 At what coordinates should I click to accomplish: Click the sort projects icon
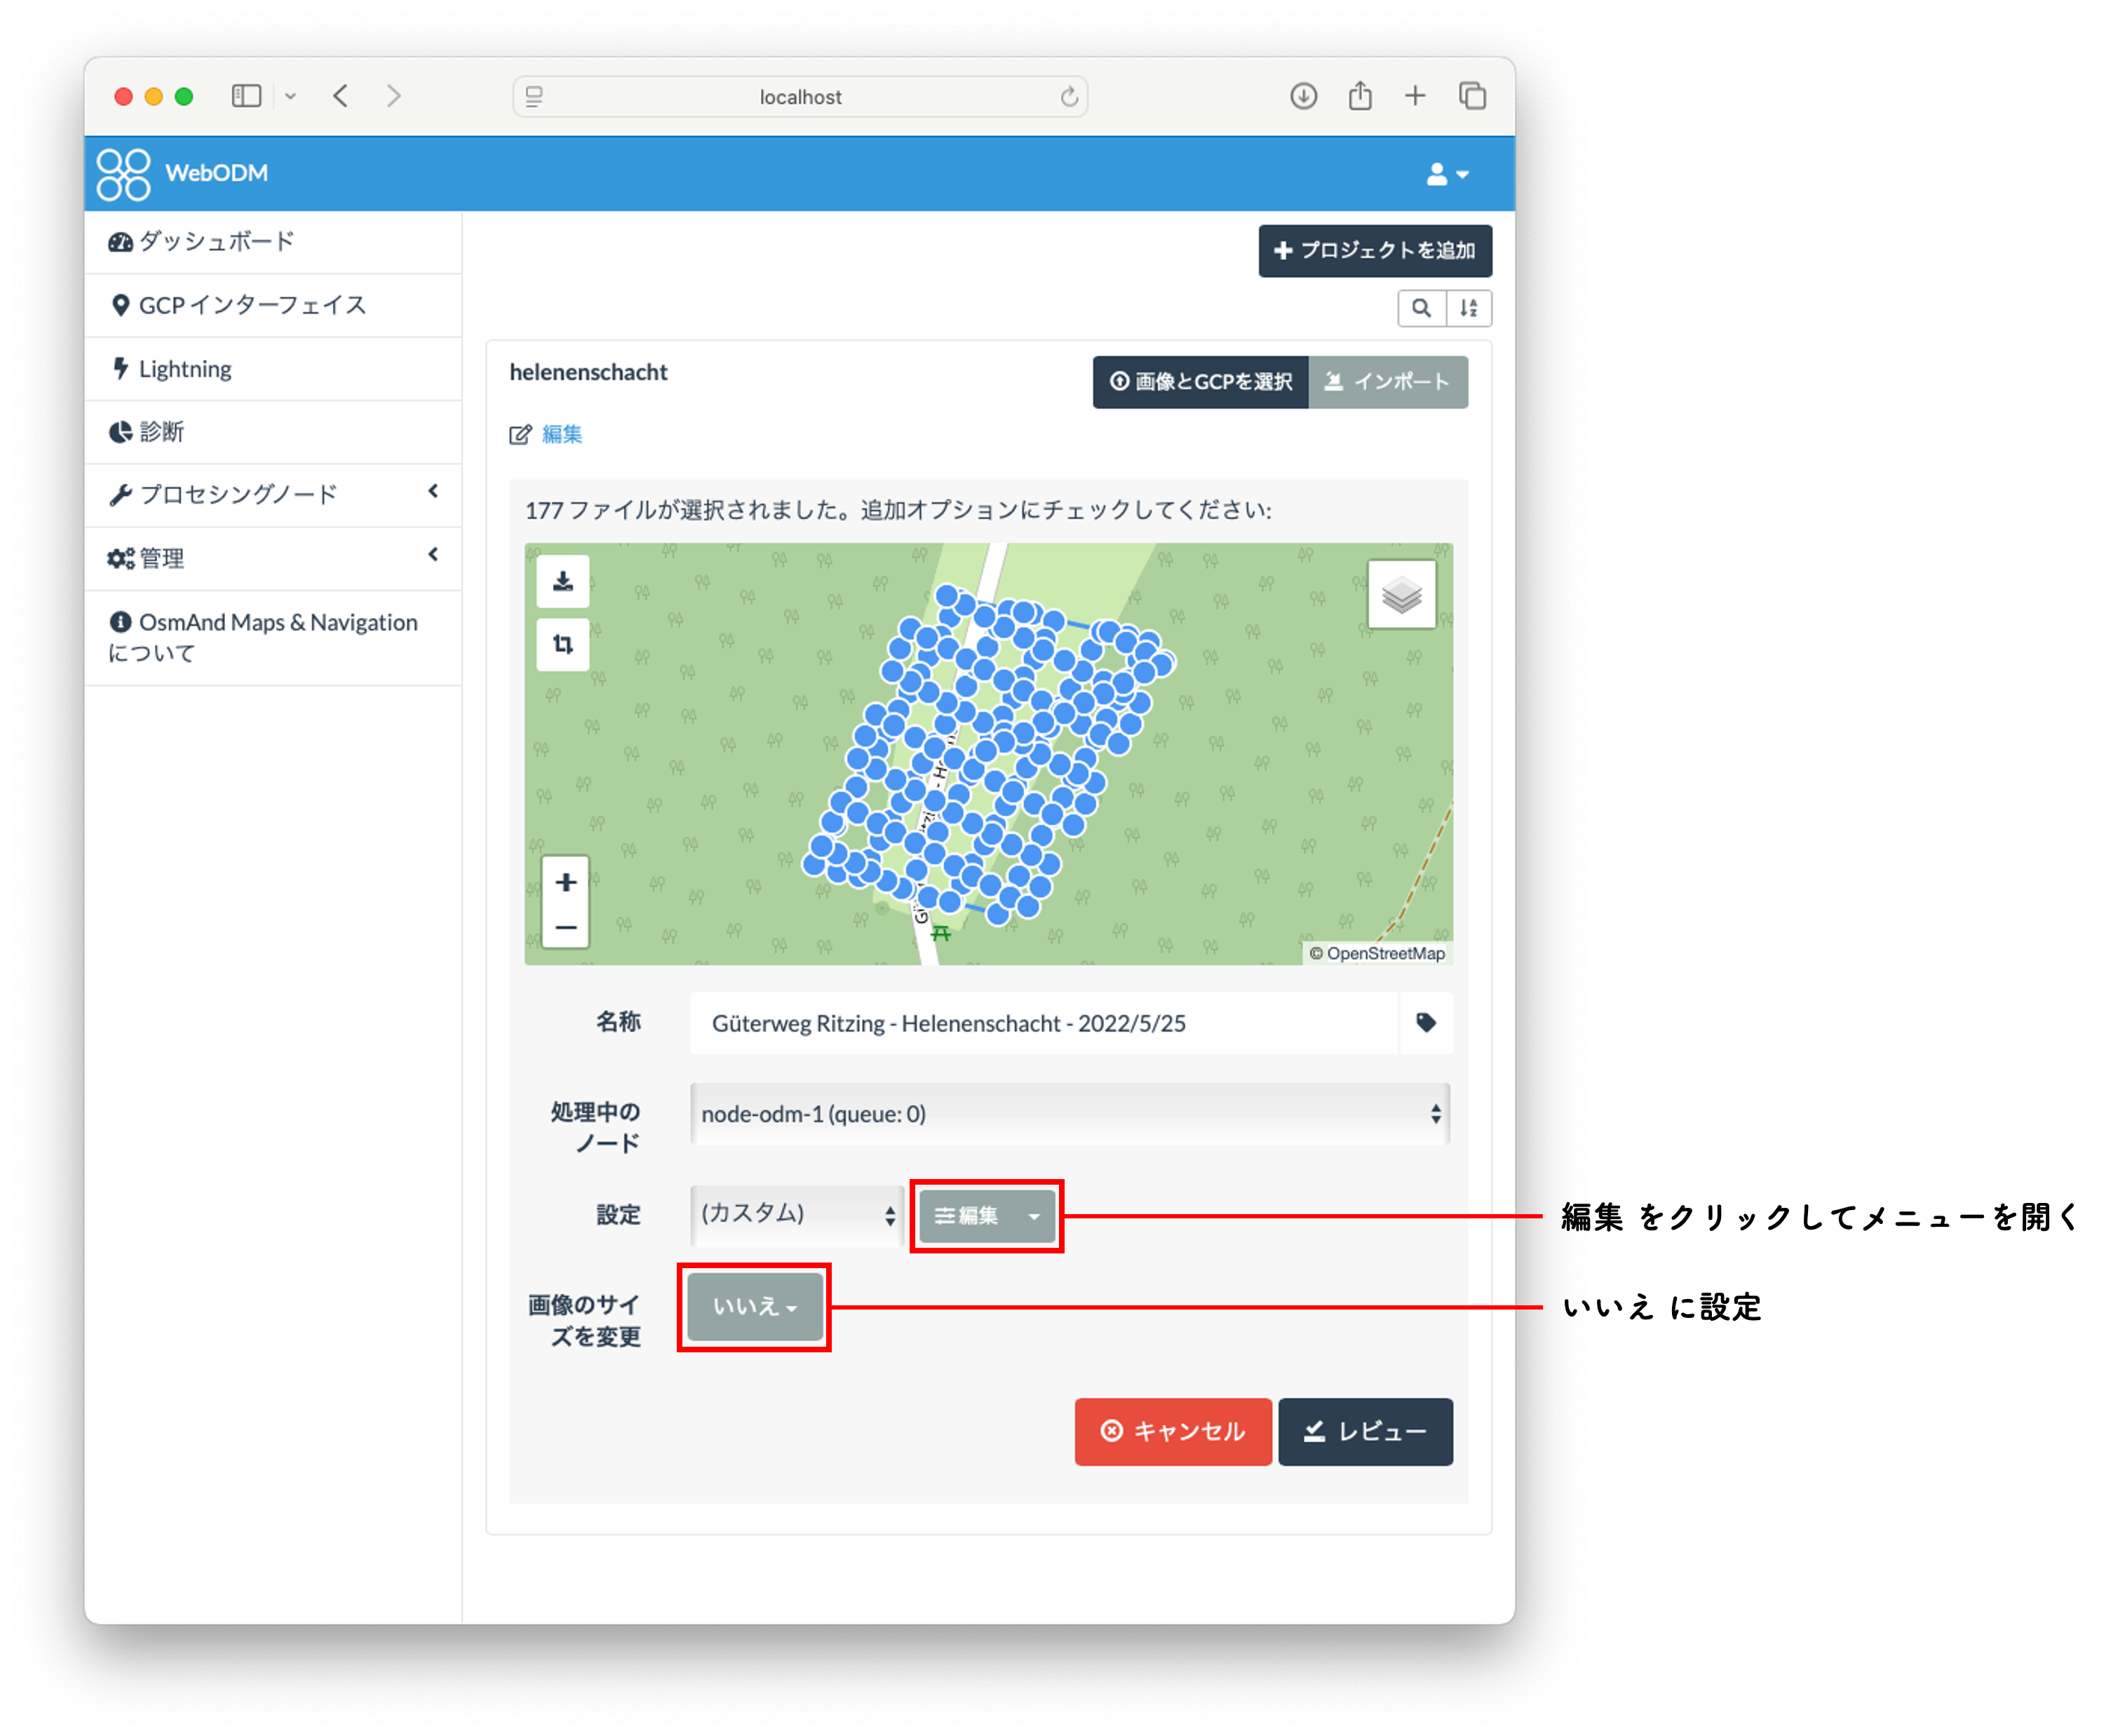(x=1468, y=308)
